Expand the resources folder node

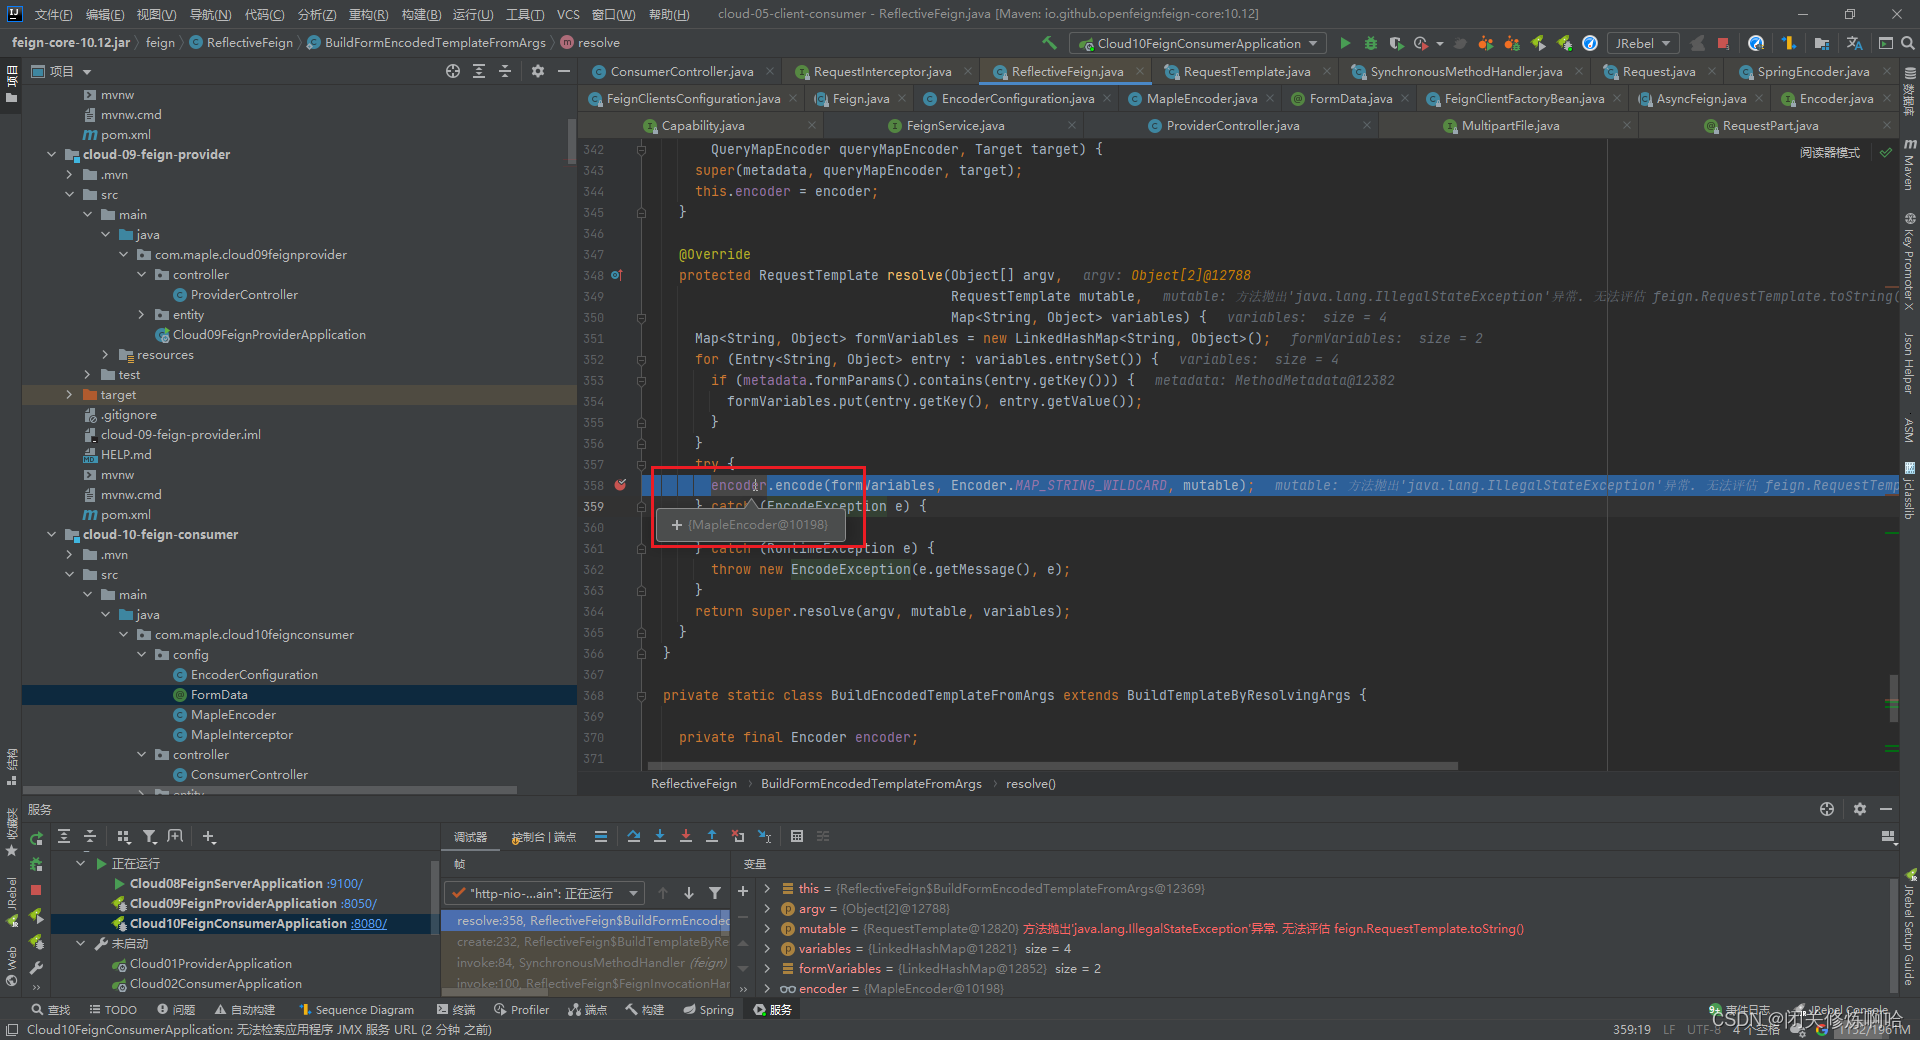[105, 355]
